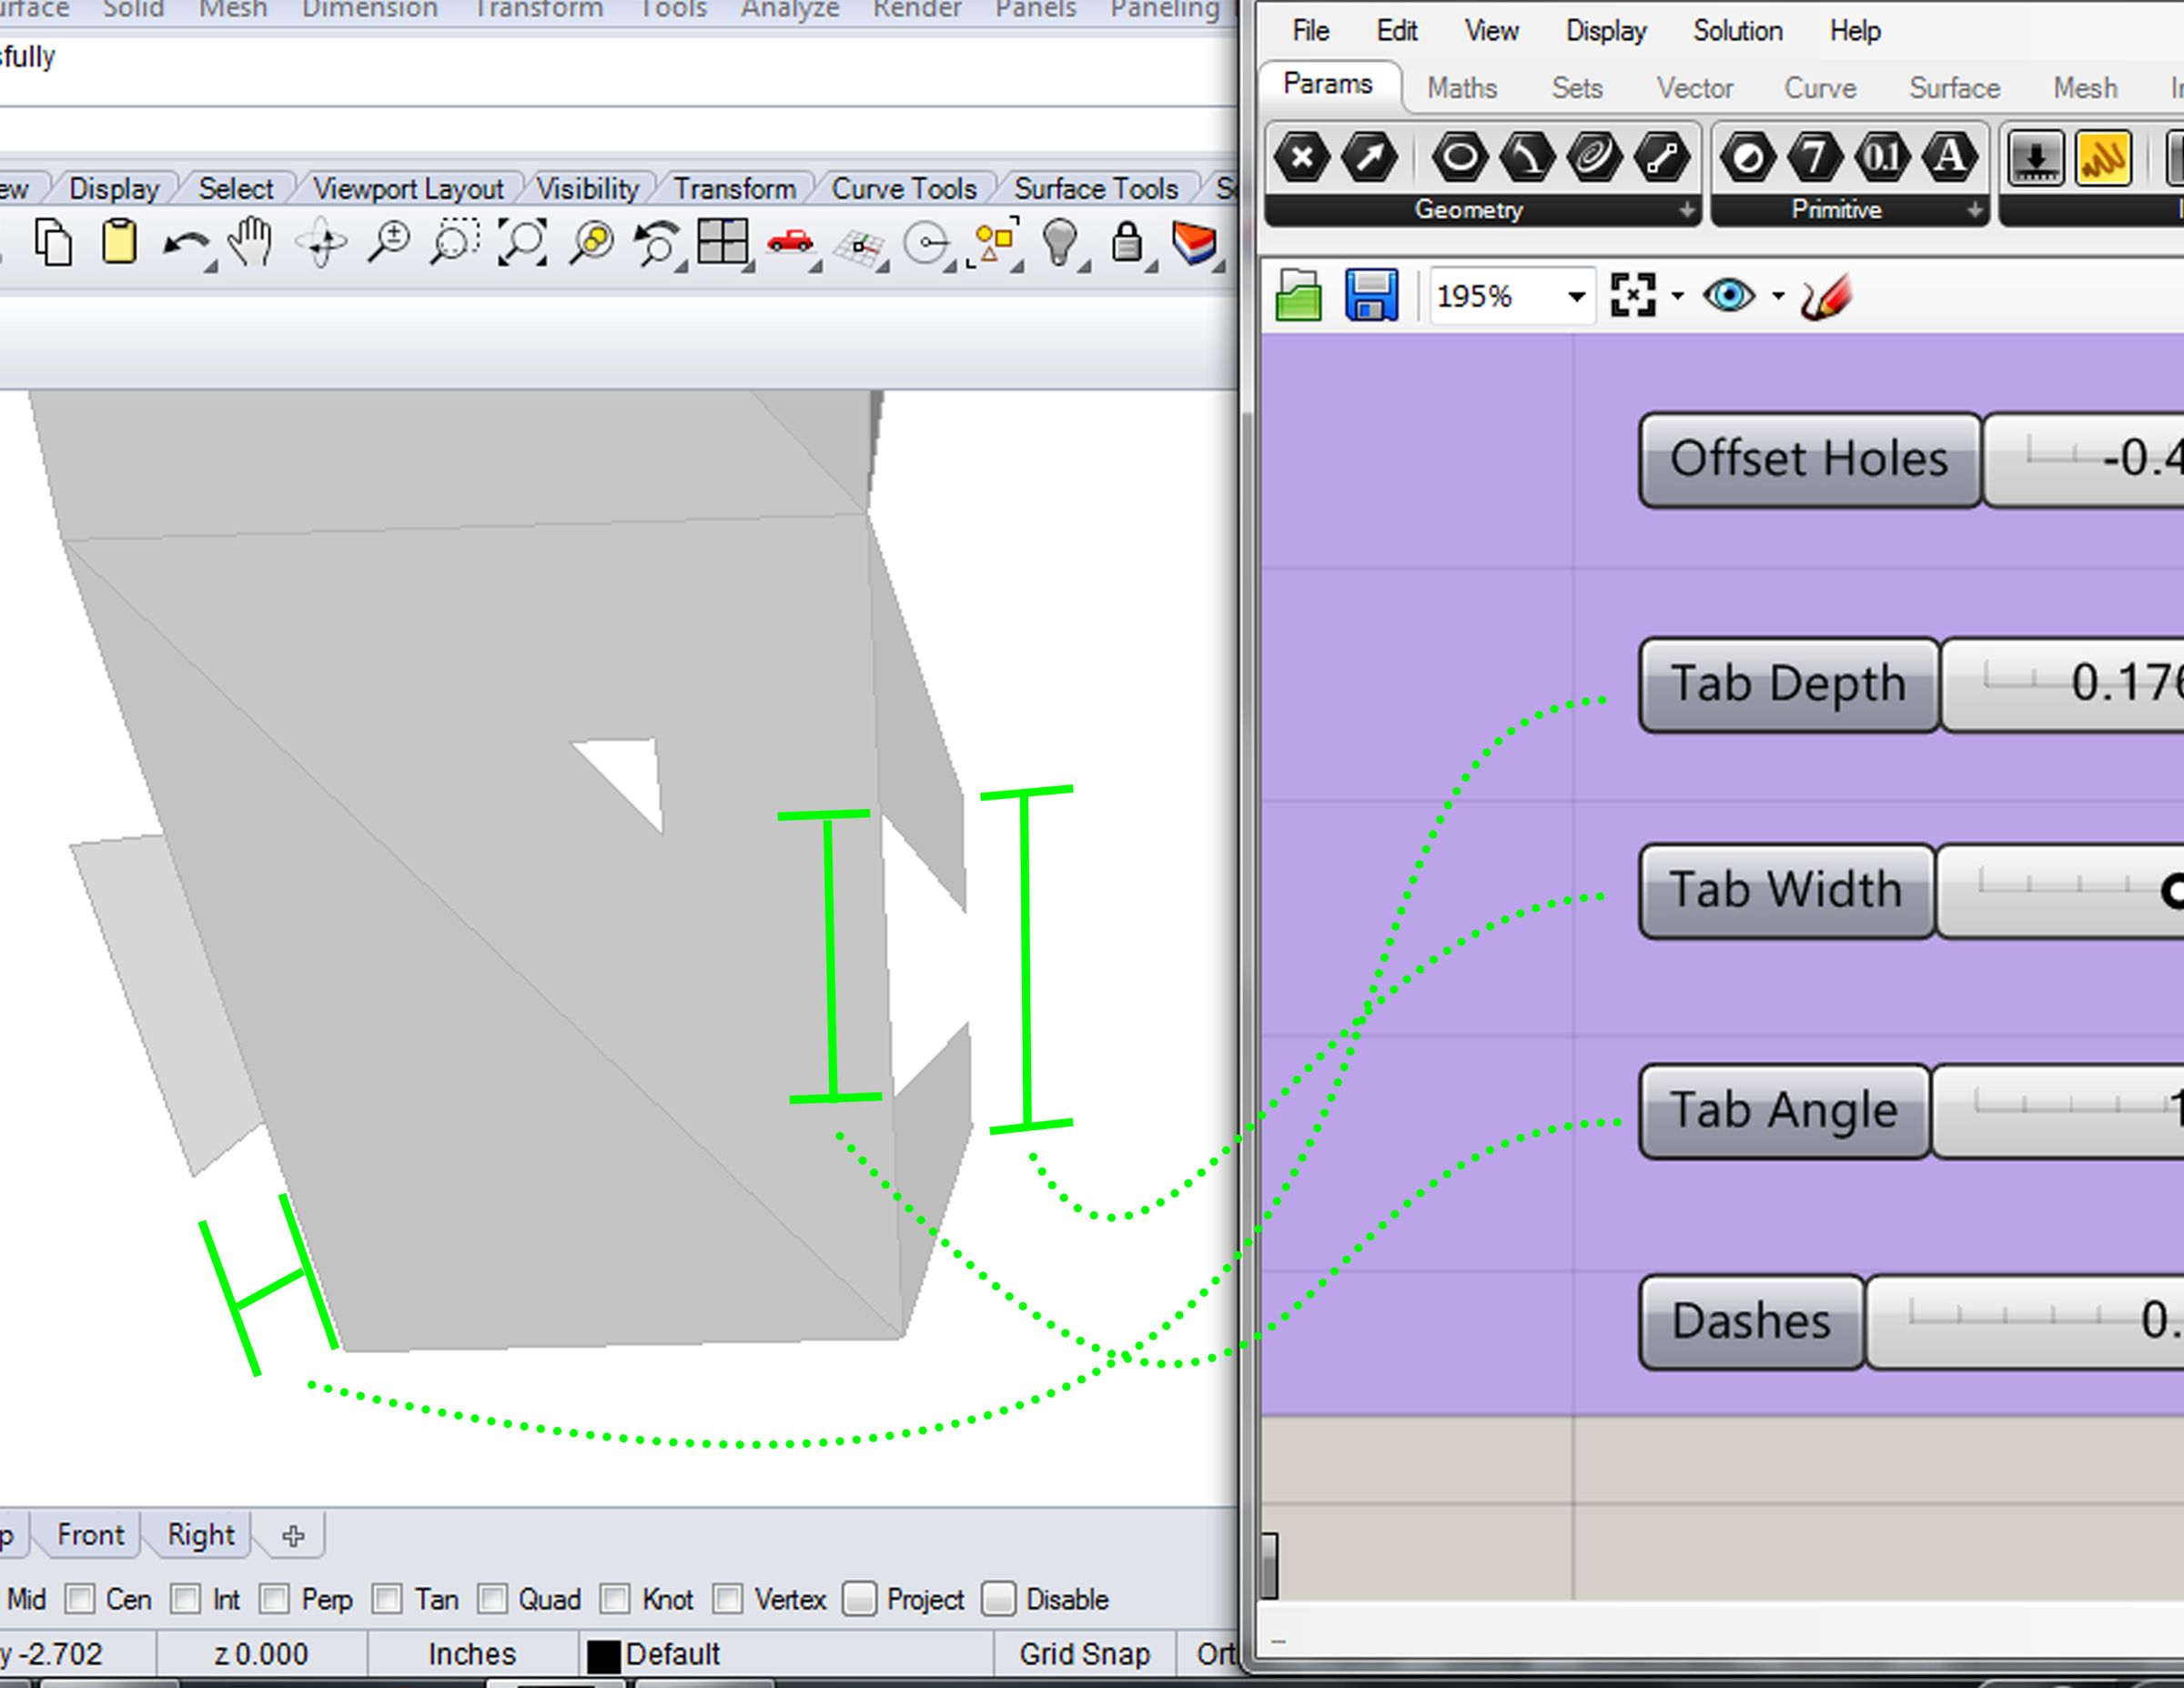Image resolution: width=2184 pixels, height=1688 pixels.
Task: Open the Solution menu in Grasshopper
Action: tap(1736, 31)
